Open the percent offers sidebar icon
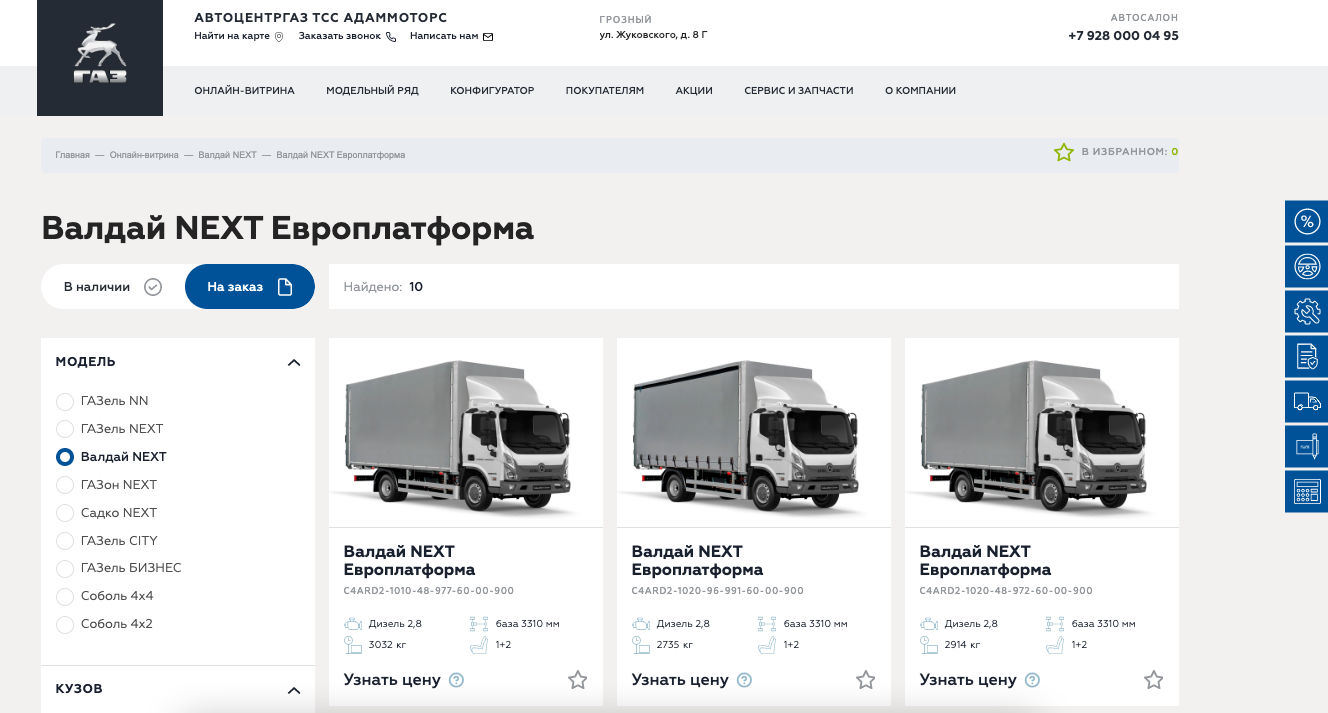The height and width of the screenshot is (713, 1328). coord(1306,222)
